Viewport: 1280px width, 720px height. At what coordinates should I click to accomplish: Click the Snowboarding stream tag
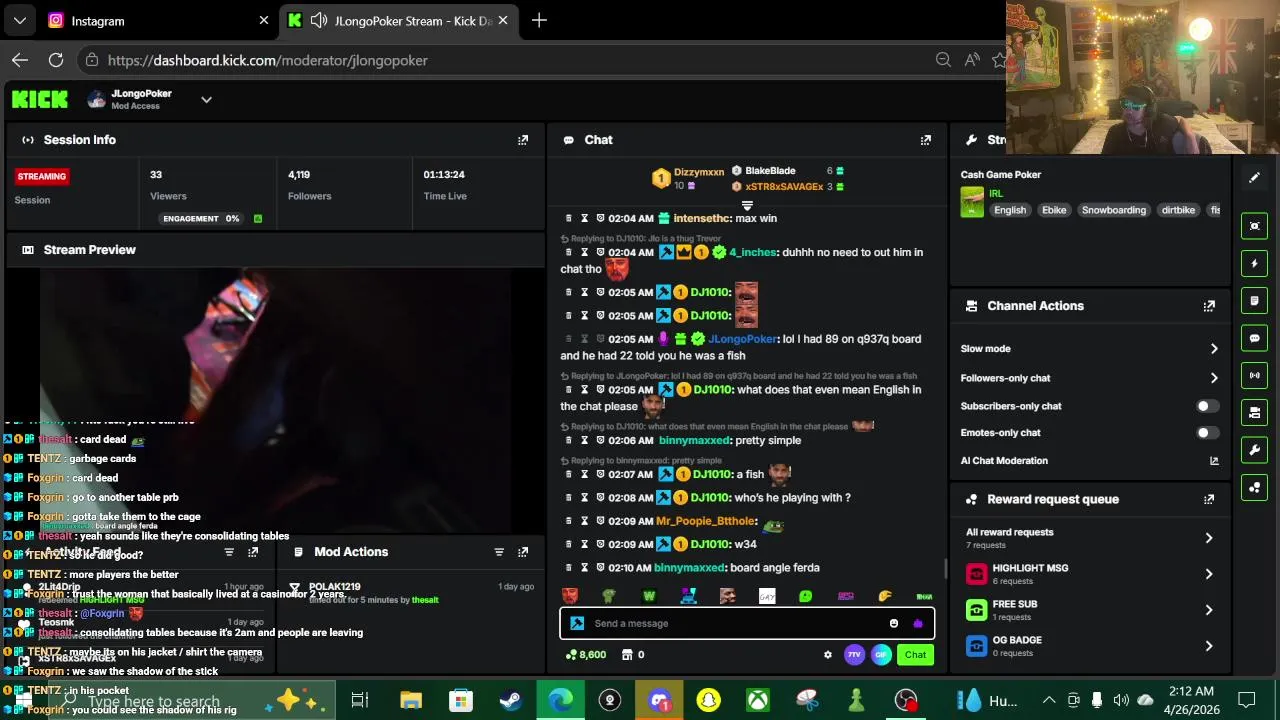pos(1113,210)
